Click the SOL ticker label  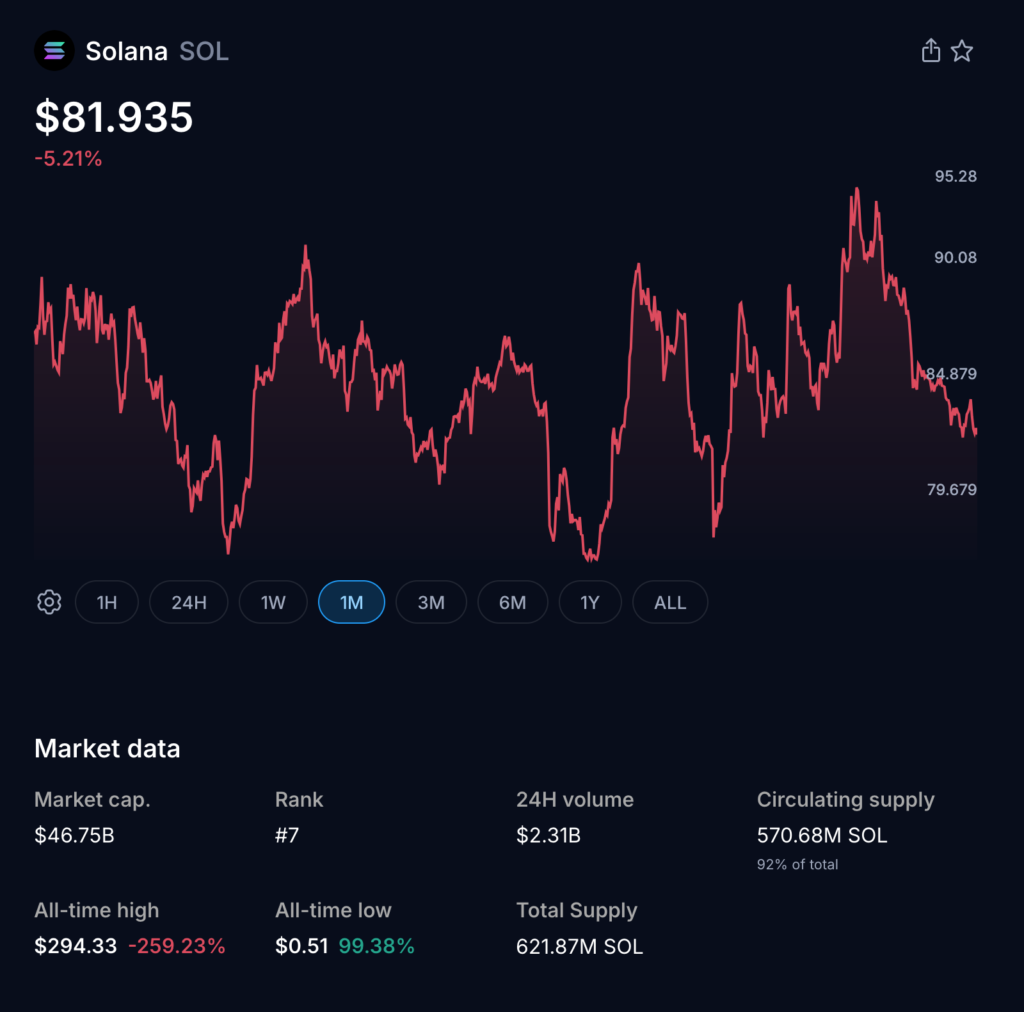click(x=204, y=51)
